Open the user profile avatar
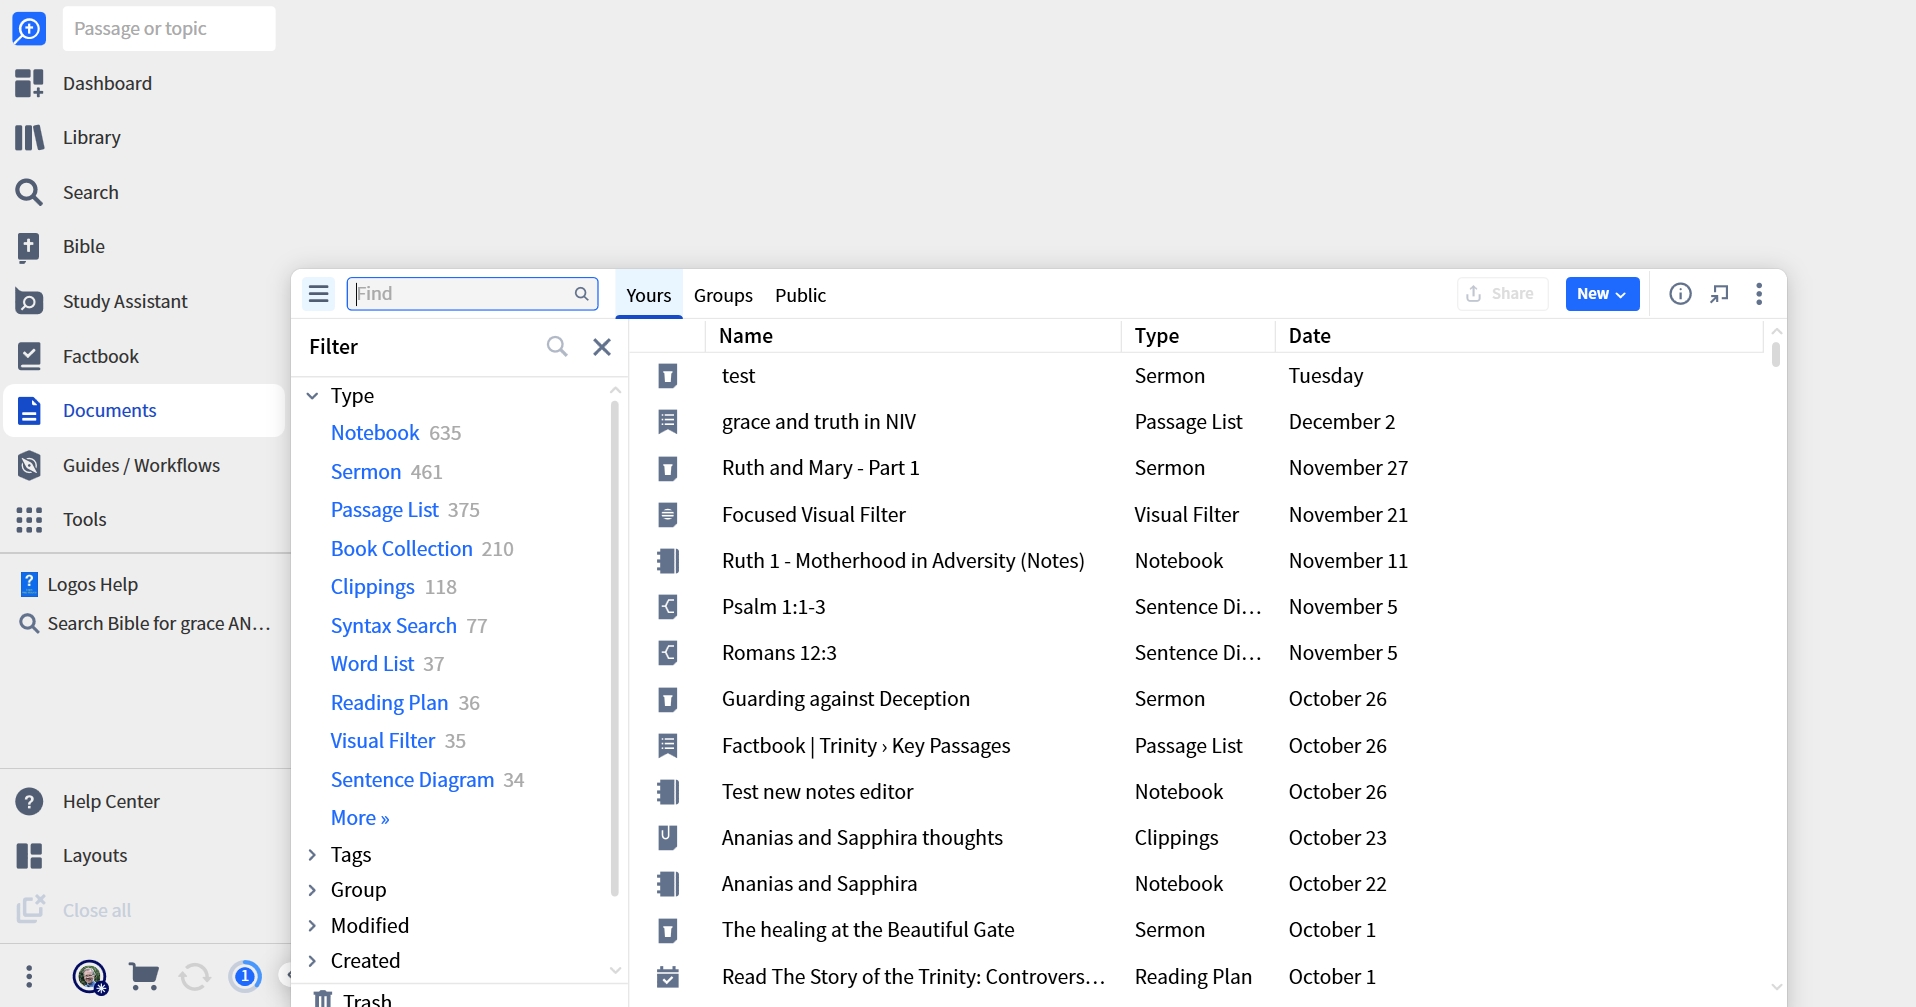The height and width of the screenshot is (1007, 1916). (x=90, y=976)
